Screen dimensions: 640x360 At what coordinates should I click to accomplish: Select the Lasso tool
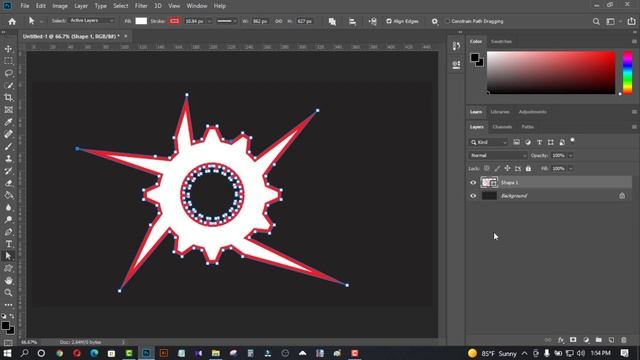point(8,73)
